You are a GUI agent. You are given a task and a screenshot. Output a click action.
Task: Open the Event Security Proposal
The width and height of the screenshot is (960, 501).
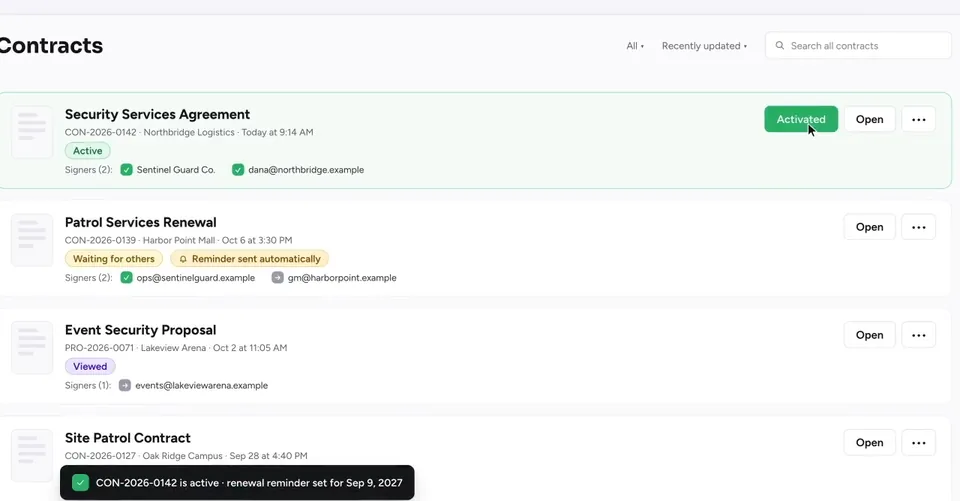coord(869,335)
